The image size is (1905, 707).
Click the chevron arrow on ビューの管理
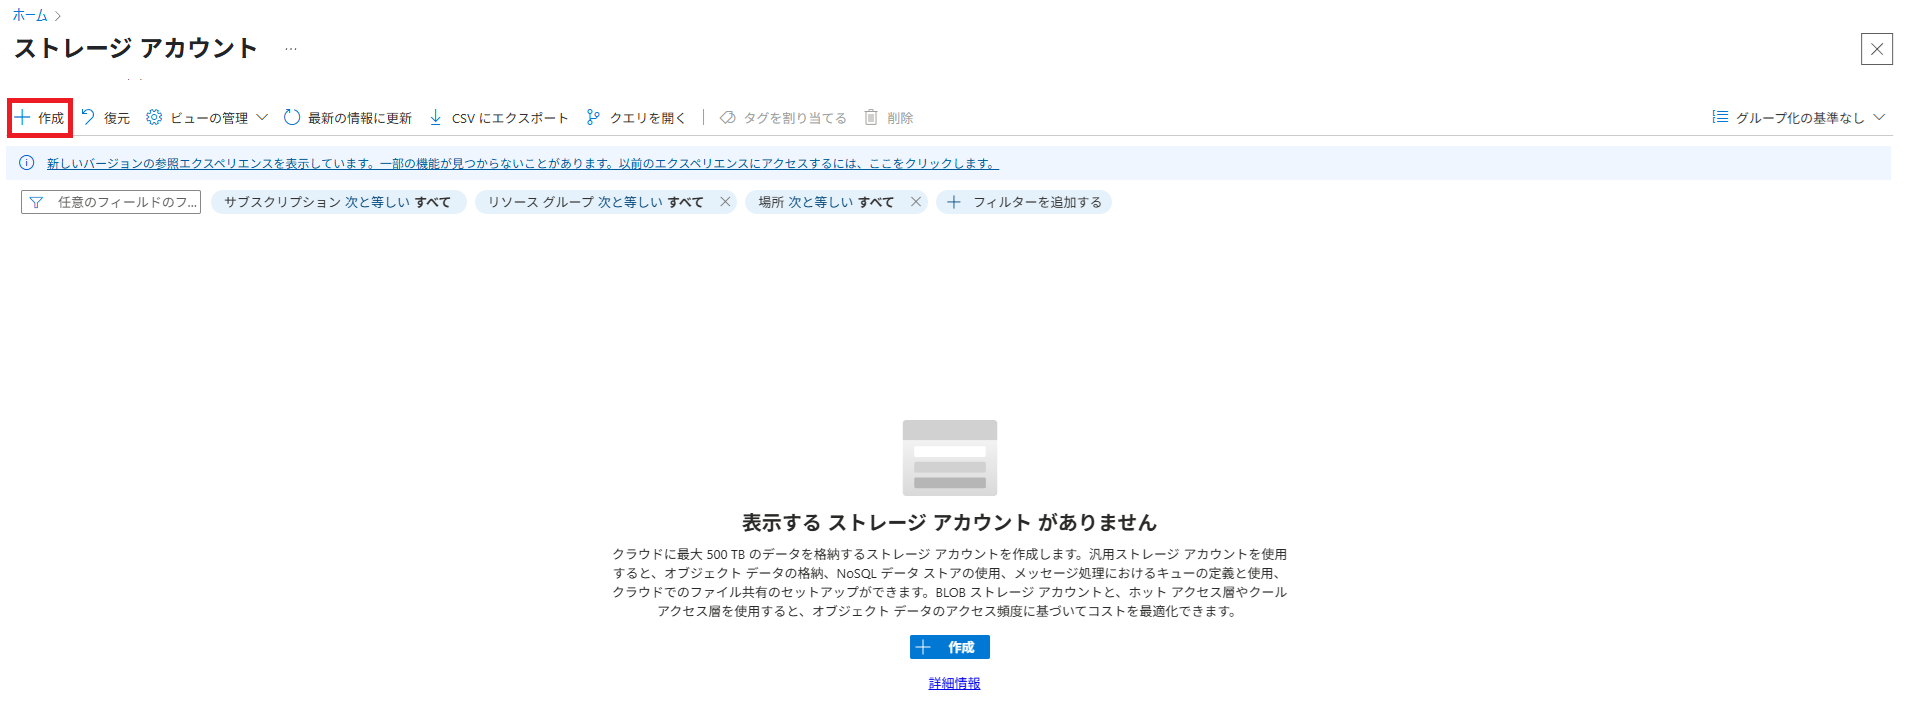click(262, 118)
